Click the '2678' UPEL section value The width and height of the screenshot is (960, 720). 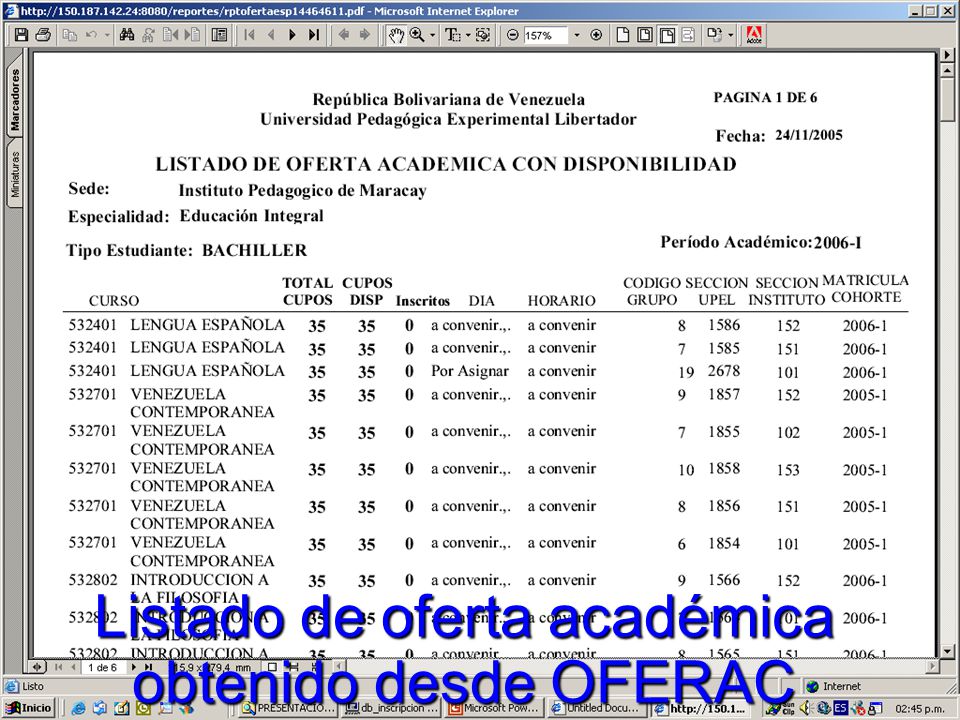(724, 371)
